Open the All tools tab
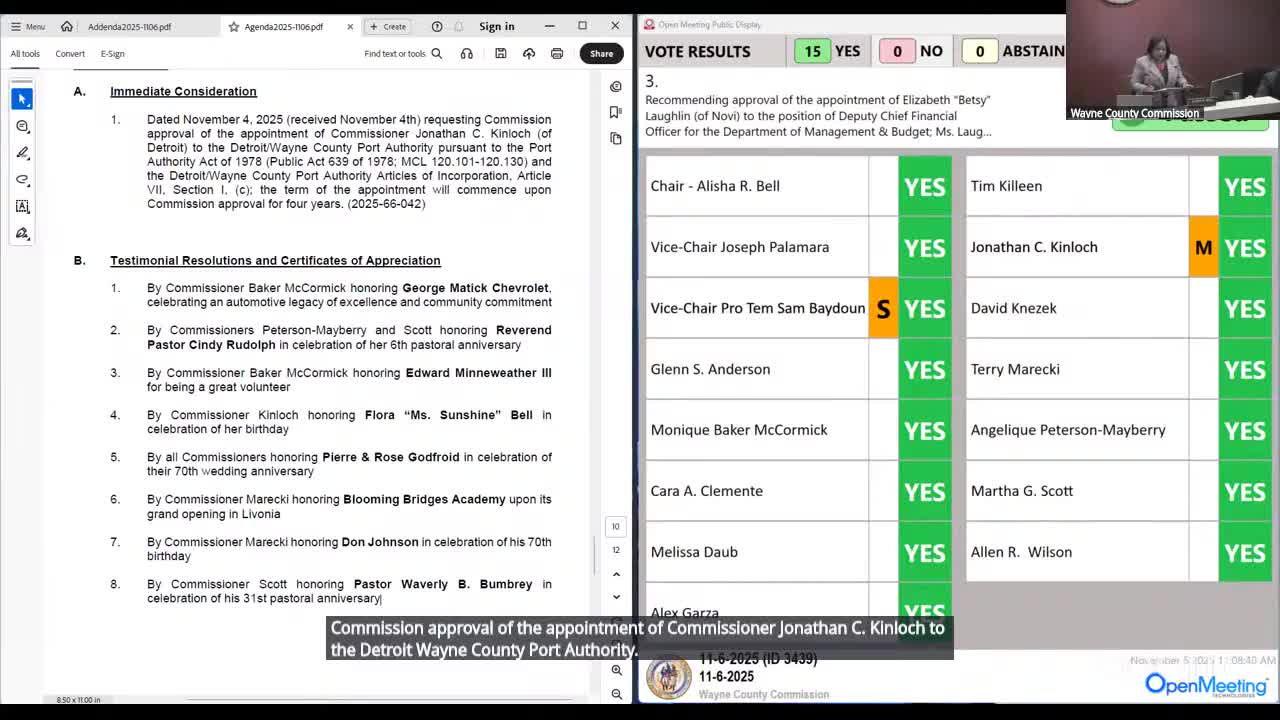 25,53
